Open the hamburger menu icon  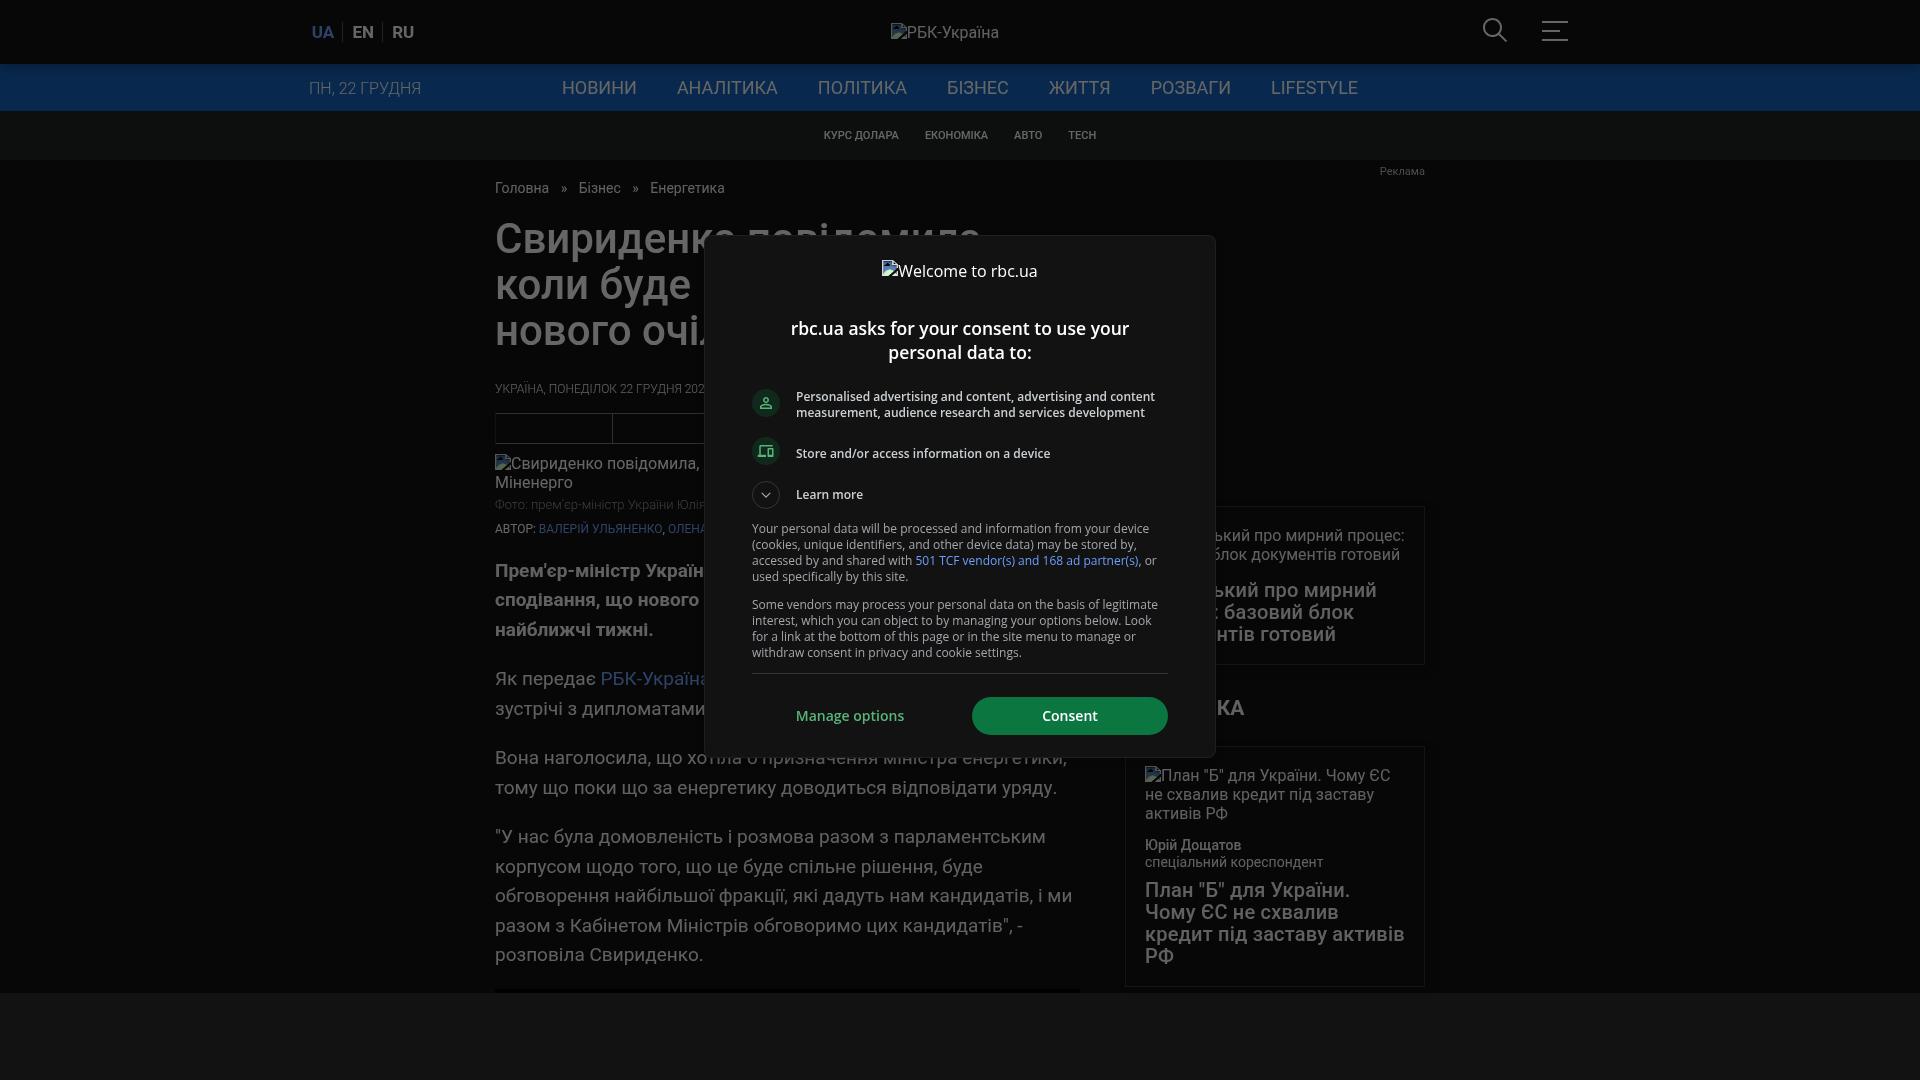1554,31
